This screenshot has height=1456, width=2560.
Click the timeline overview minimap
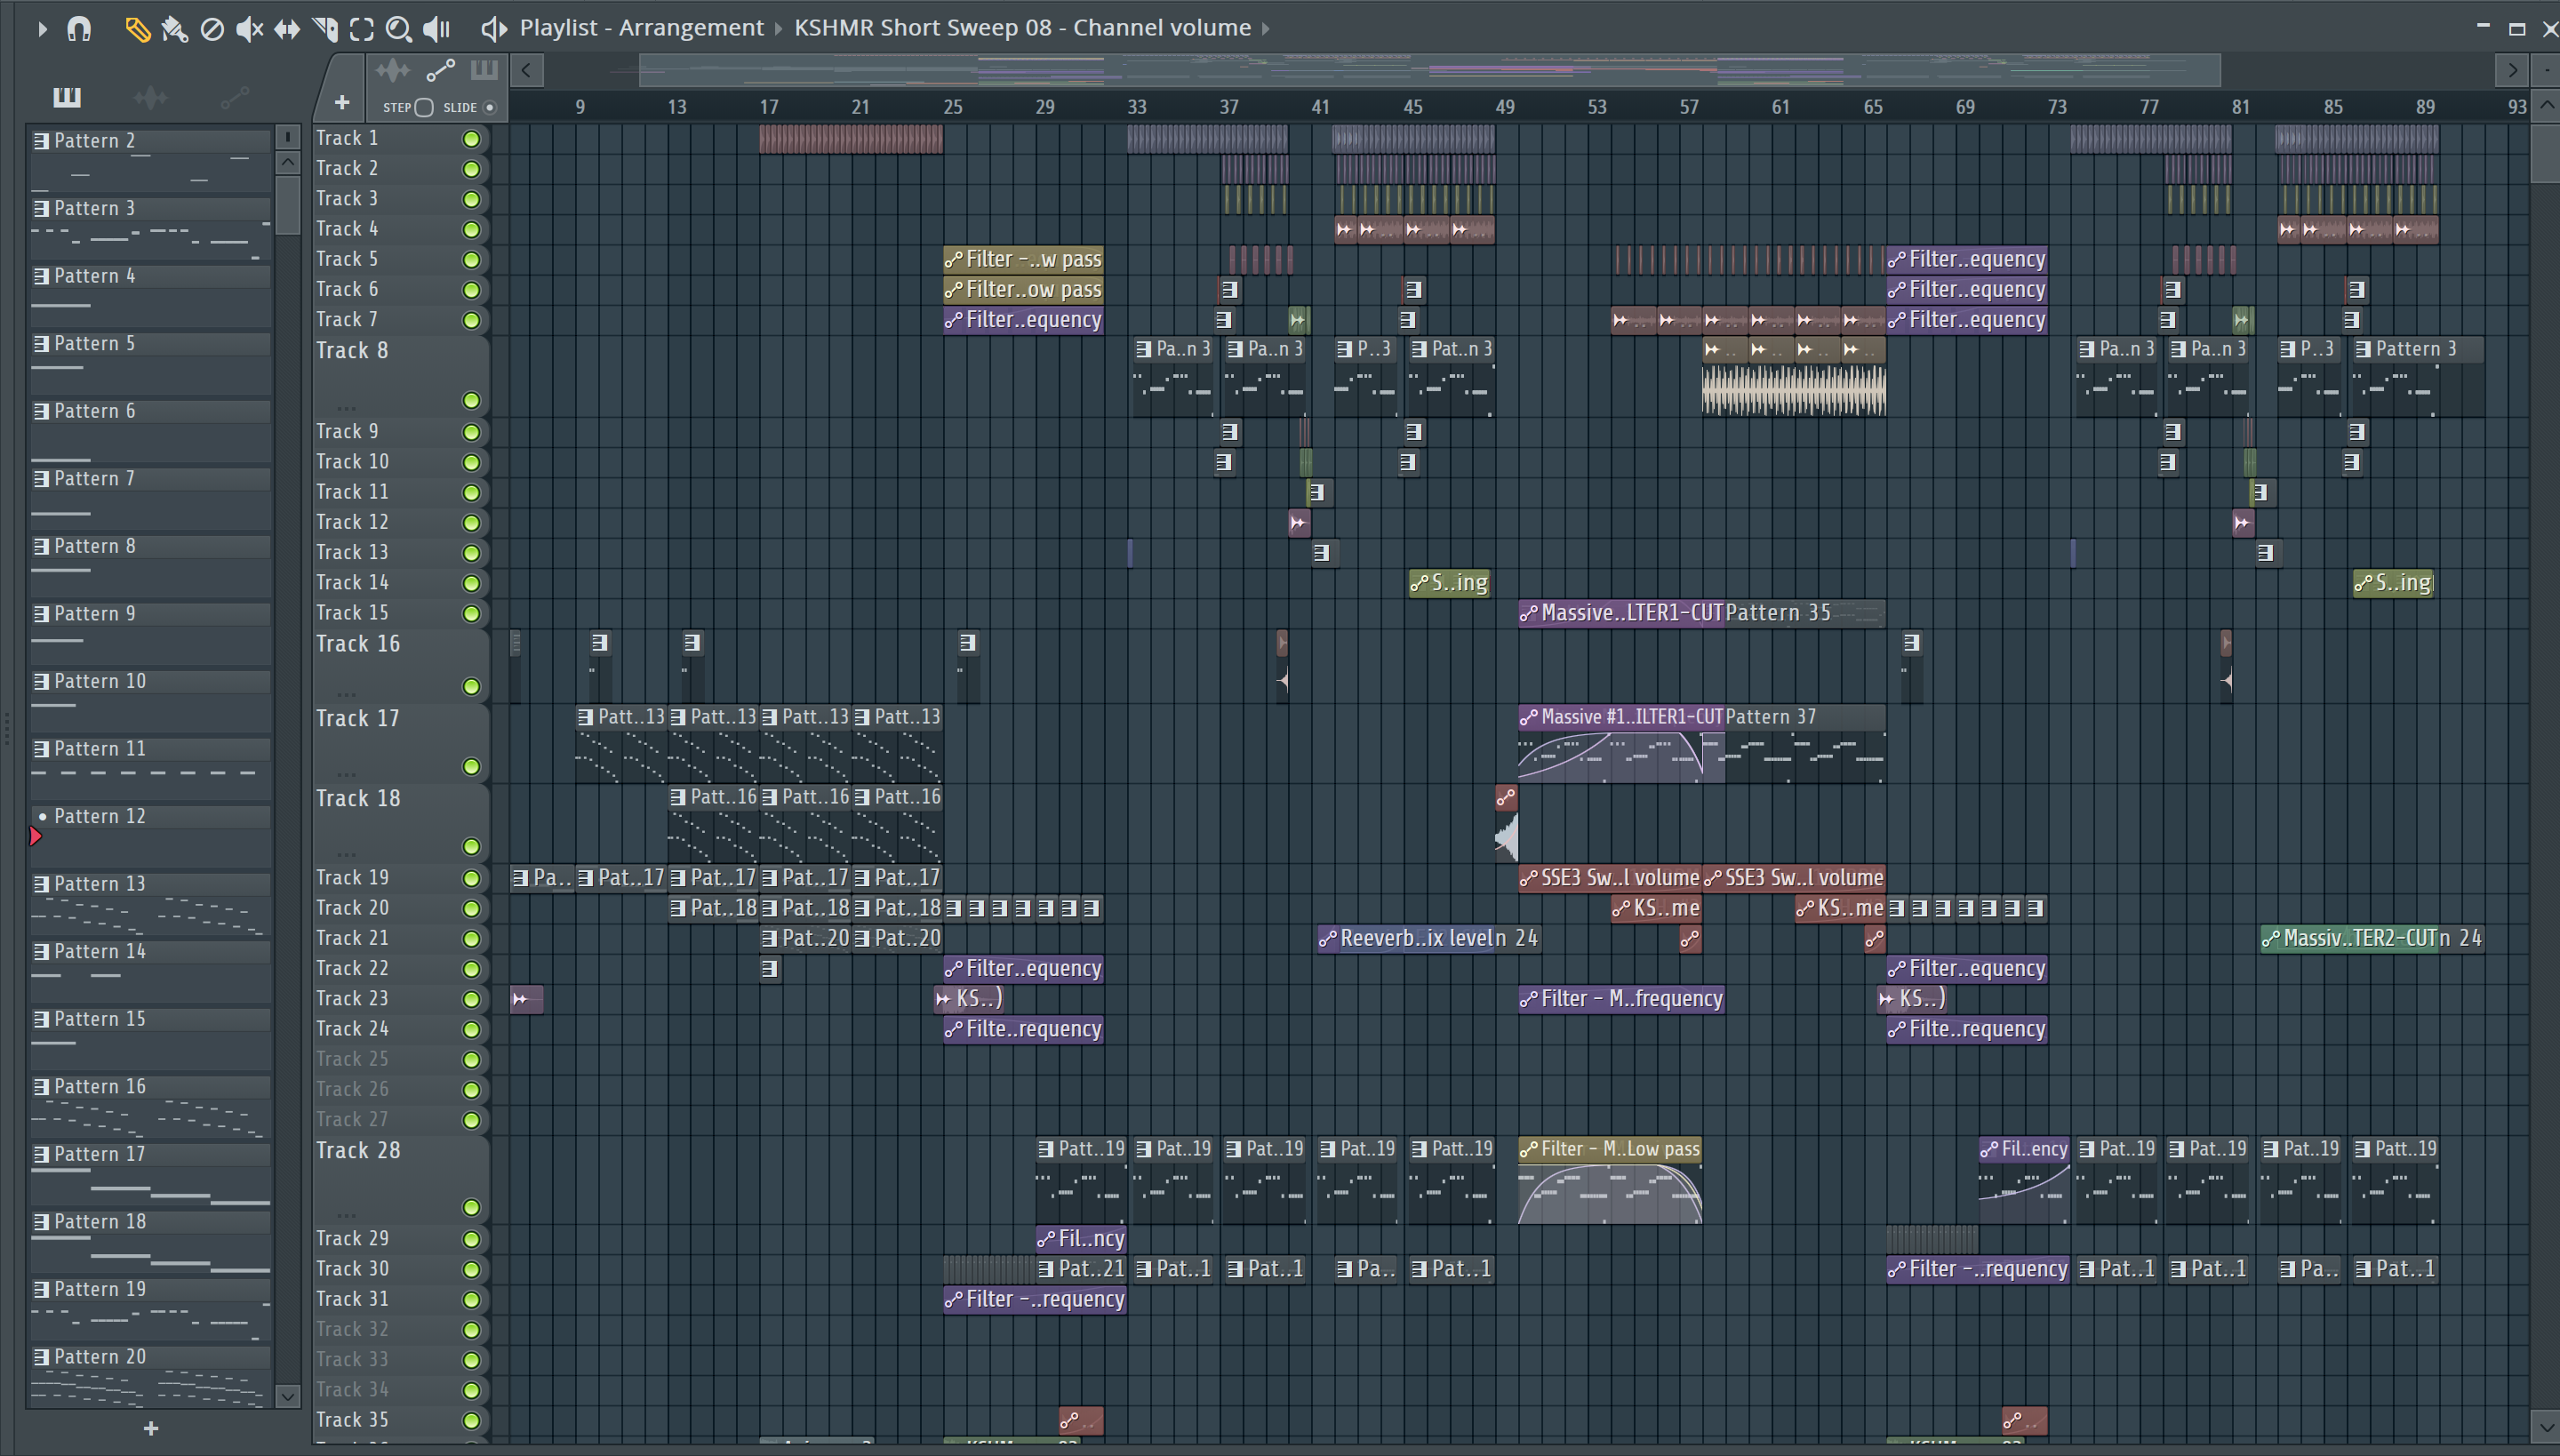tap(1430, 71)
